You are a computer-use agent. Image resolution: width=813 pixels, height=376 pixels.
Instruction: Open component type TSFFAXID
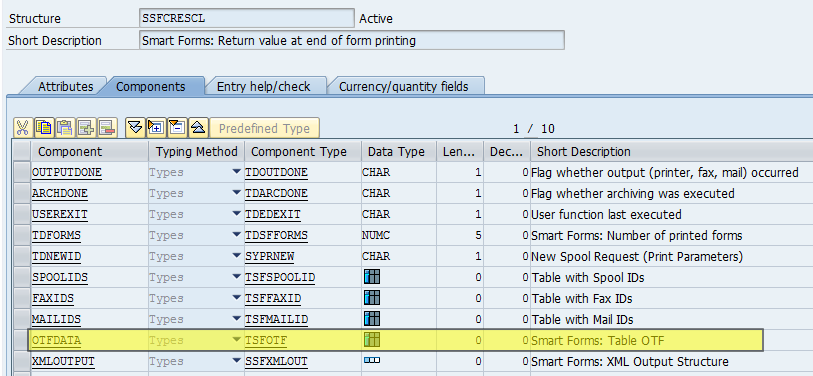pos(273,299)
